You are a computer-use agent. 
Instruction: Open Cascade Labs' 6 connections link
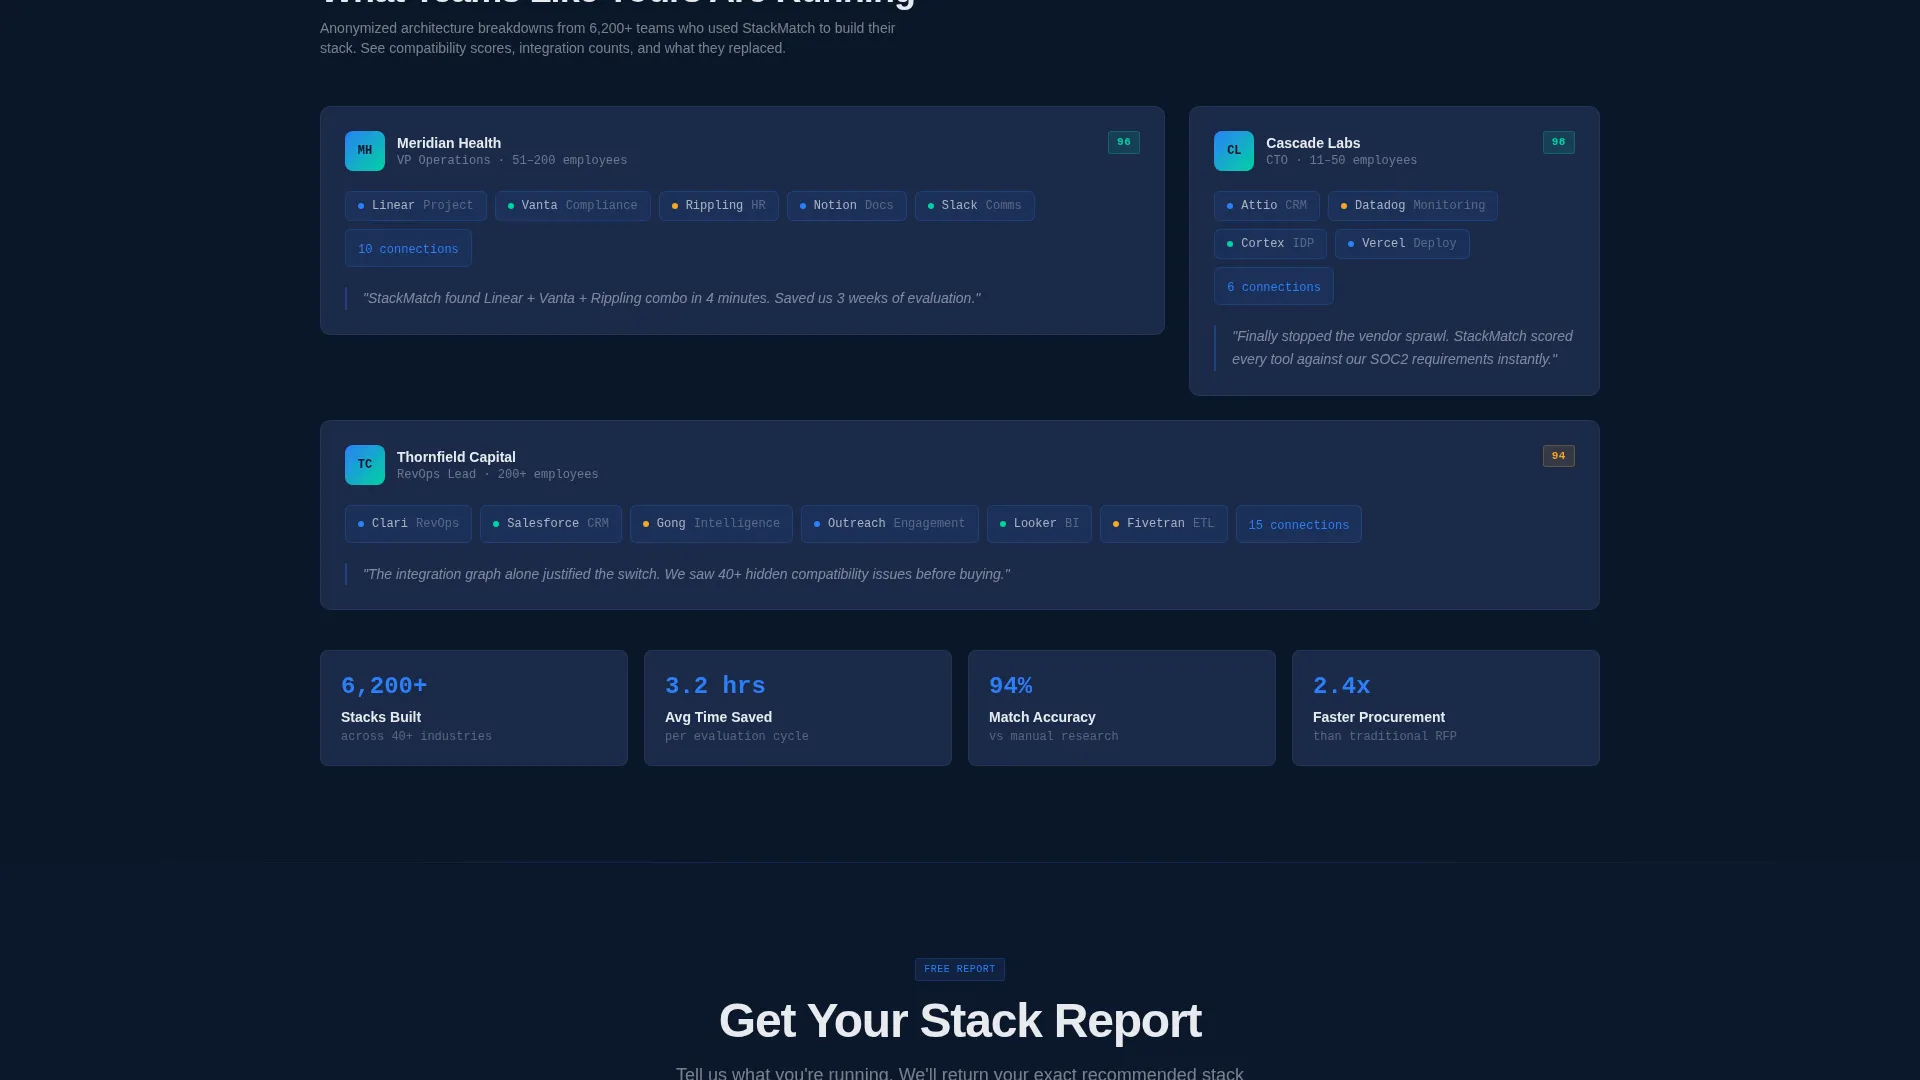(x=1274, y=286)
